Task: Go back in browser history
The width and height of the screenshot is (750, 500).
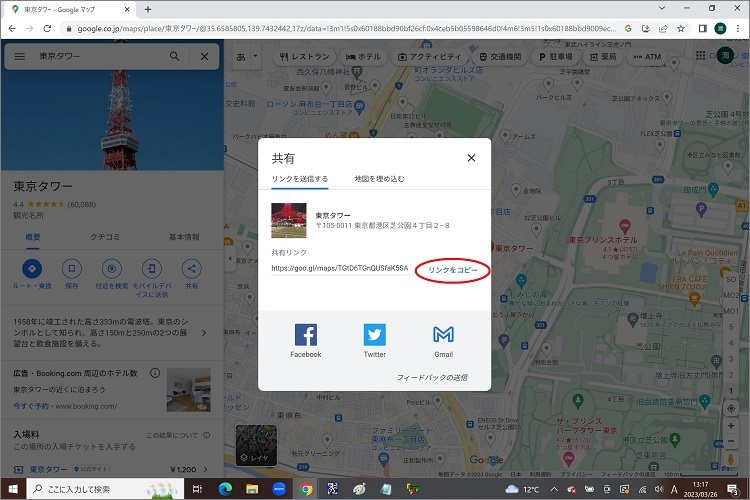Action: pyautogui.click(x=12, y=29)
